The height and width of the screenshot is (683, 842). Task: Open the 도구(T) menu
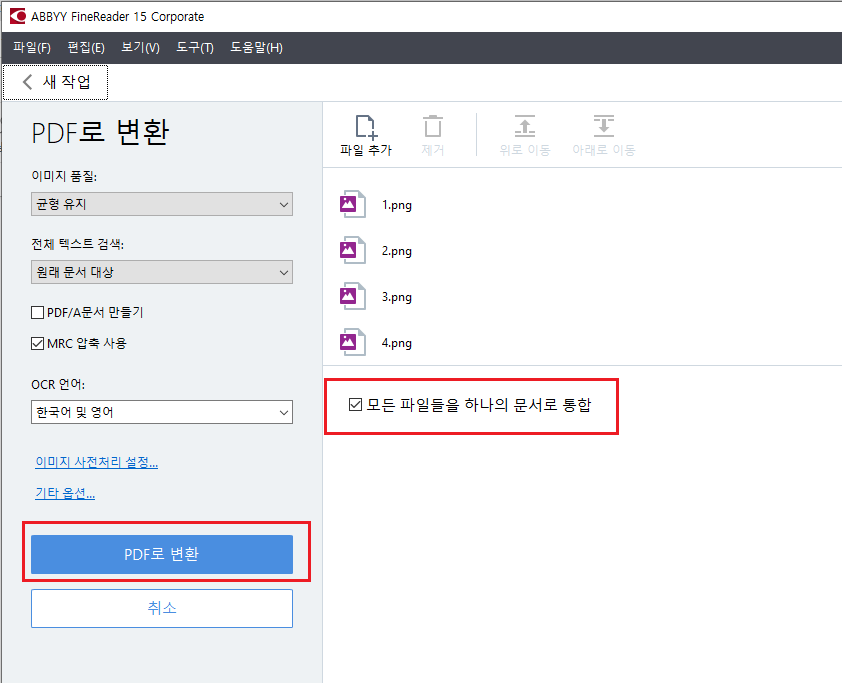pyautogui.click(x=195, y=48)
